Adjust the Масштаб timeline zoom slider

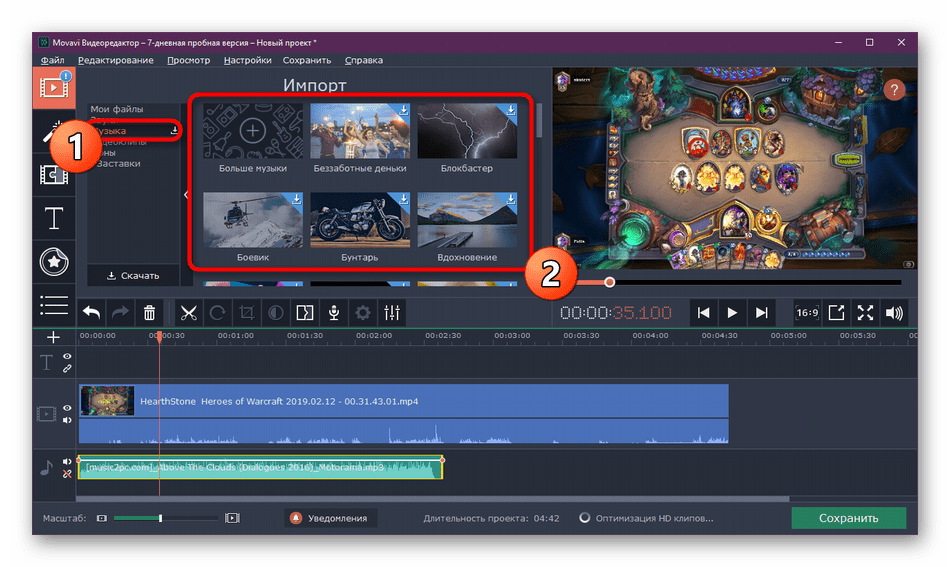[160, 518]
